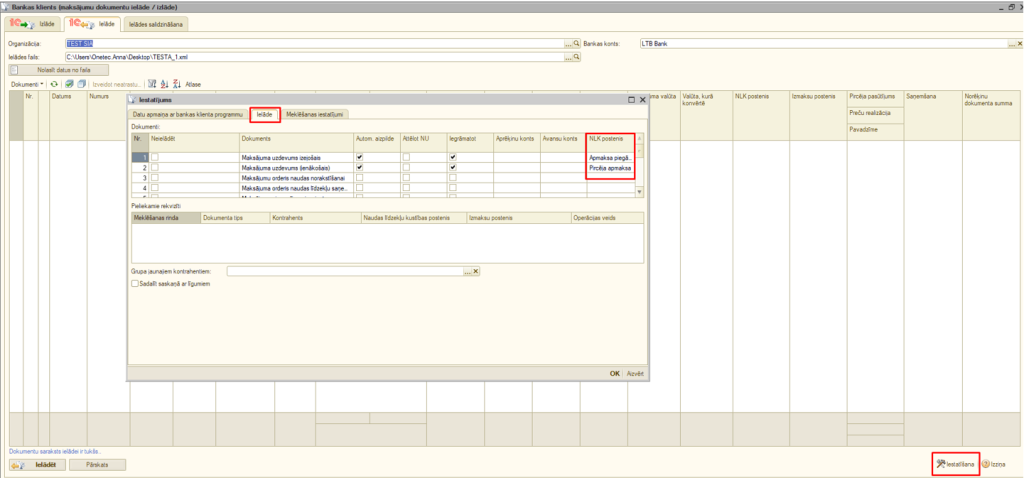
Task: Open selection for Grupa jaunajiem kontrahentiem
Action: 467,271
